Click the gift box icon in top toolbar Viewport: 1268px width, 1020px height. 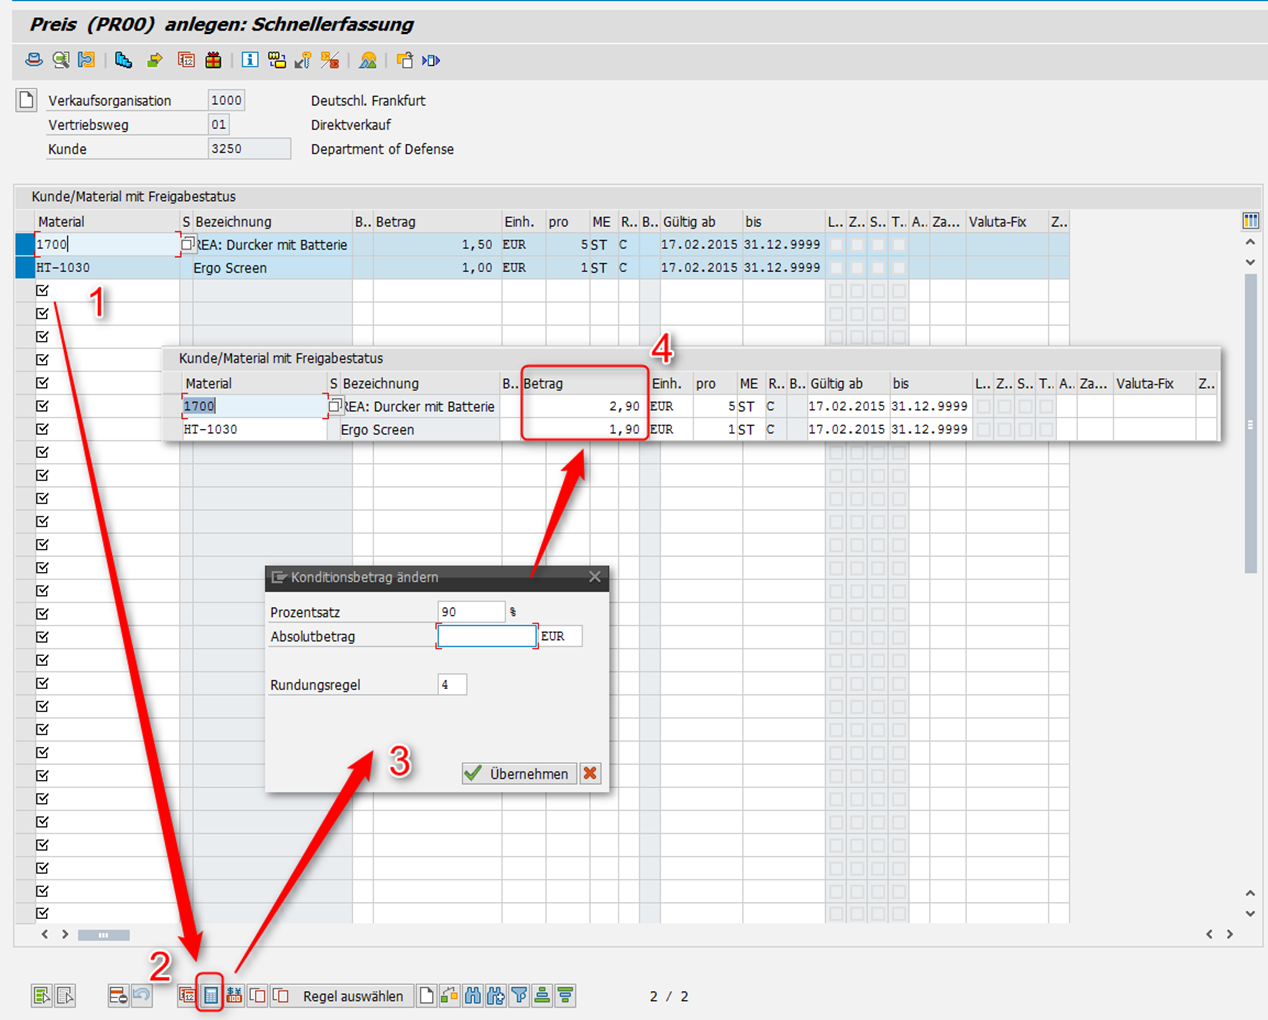coord(213,60)
